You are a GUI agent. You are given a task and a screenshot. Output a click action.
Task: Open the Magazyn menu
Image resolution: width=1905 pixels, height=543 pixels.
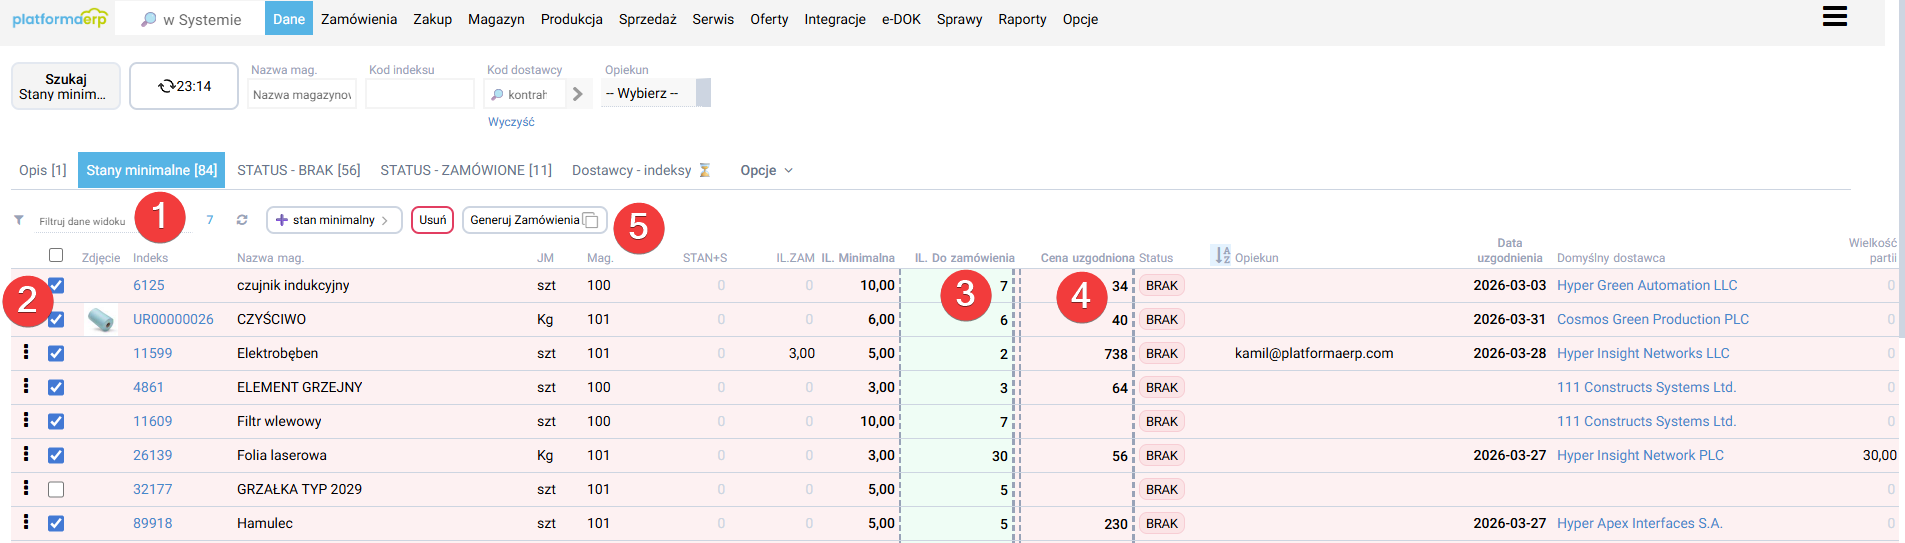tap(496, 19)
